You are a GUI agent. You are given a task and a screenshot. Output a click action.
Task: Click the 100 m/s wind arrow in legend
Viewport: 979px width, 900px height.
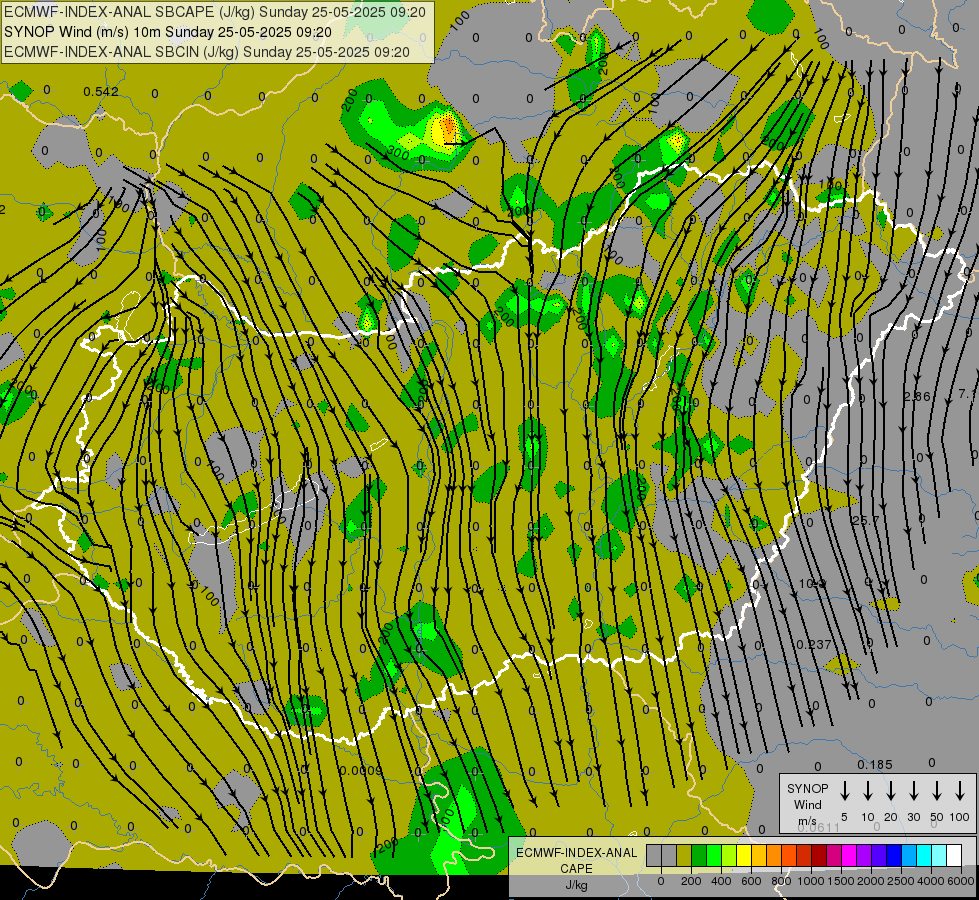[960, 791]
